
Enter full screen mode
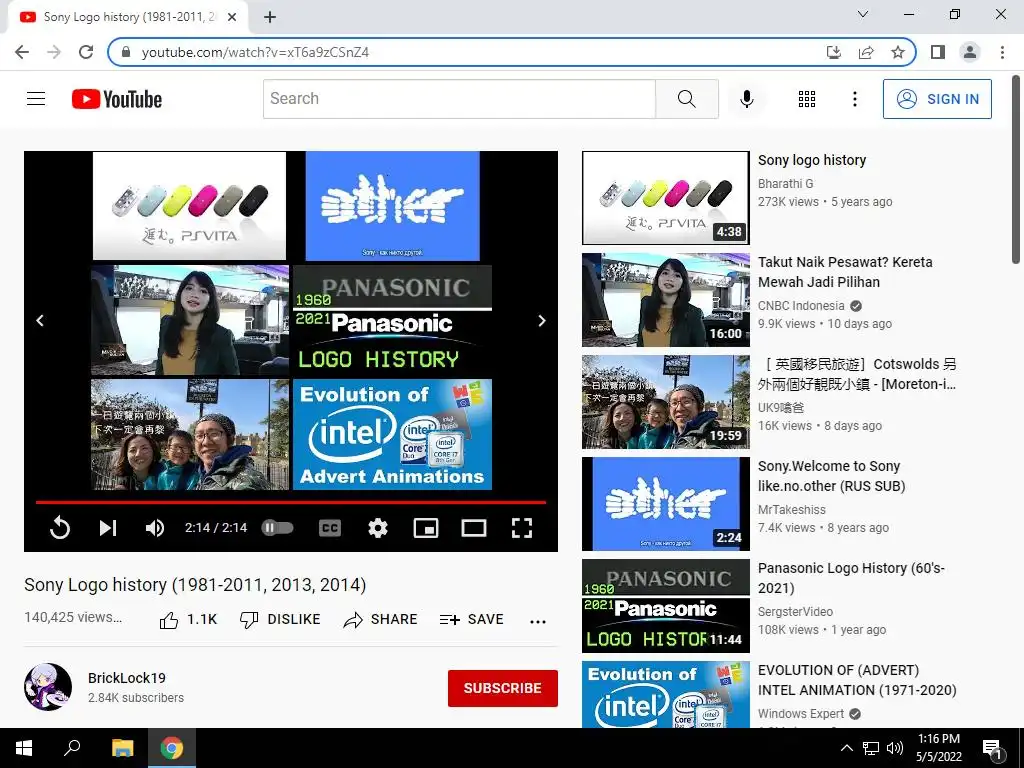[x=521, y=528]
